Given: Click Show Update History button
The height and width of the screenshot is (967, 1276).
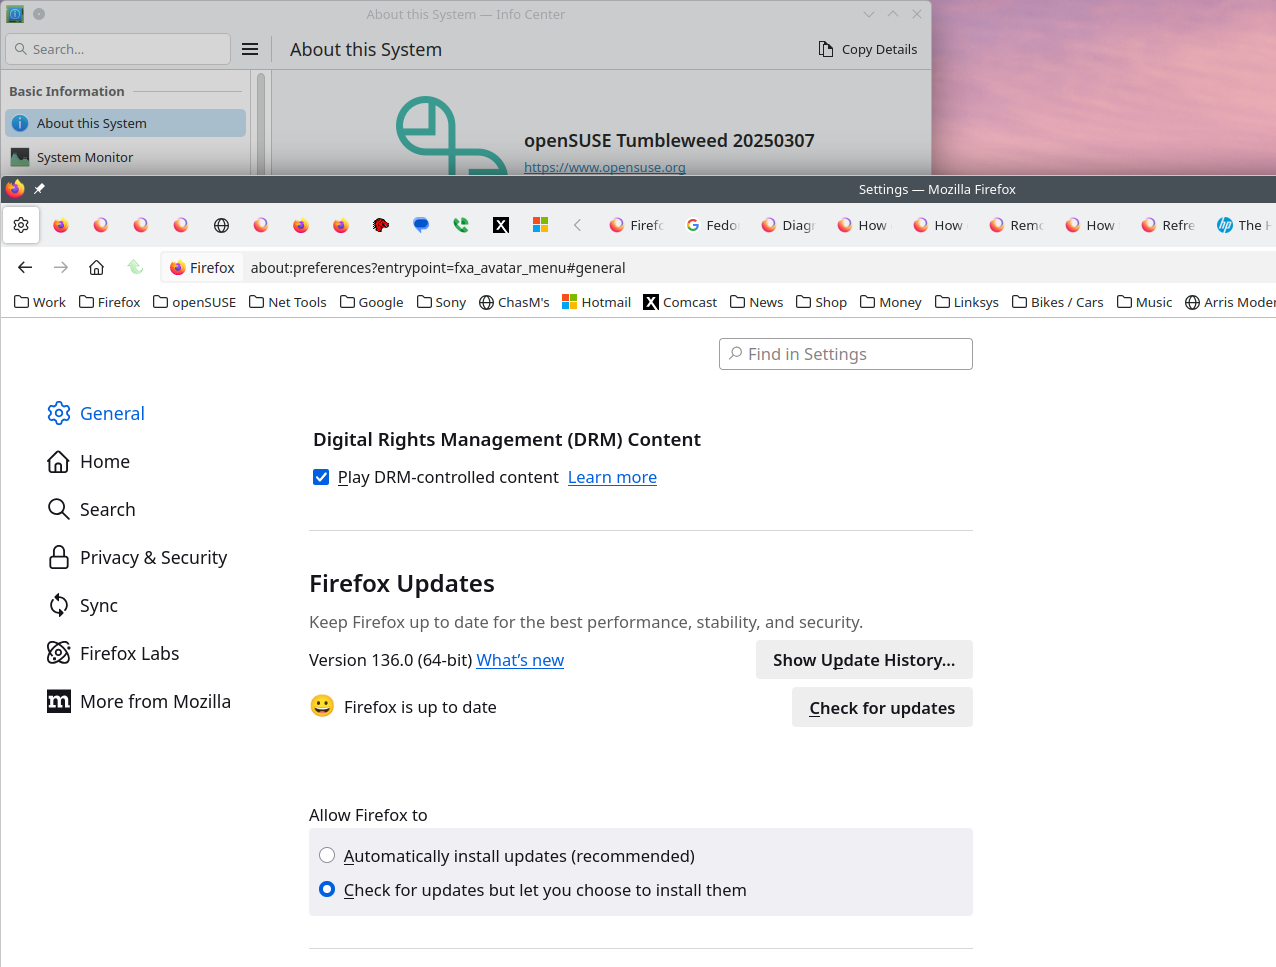Looking at the screenshot, I should coord(864,660).
